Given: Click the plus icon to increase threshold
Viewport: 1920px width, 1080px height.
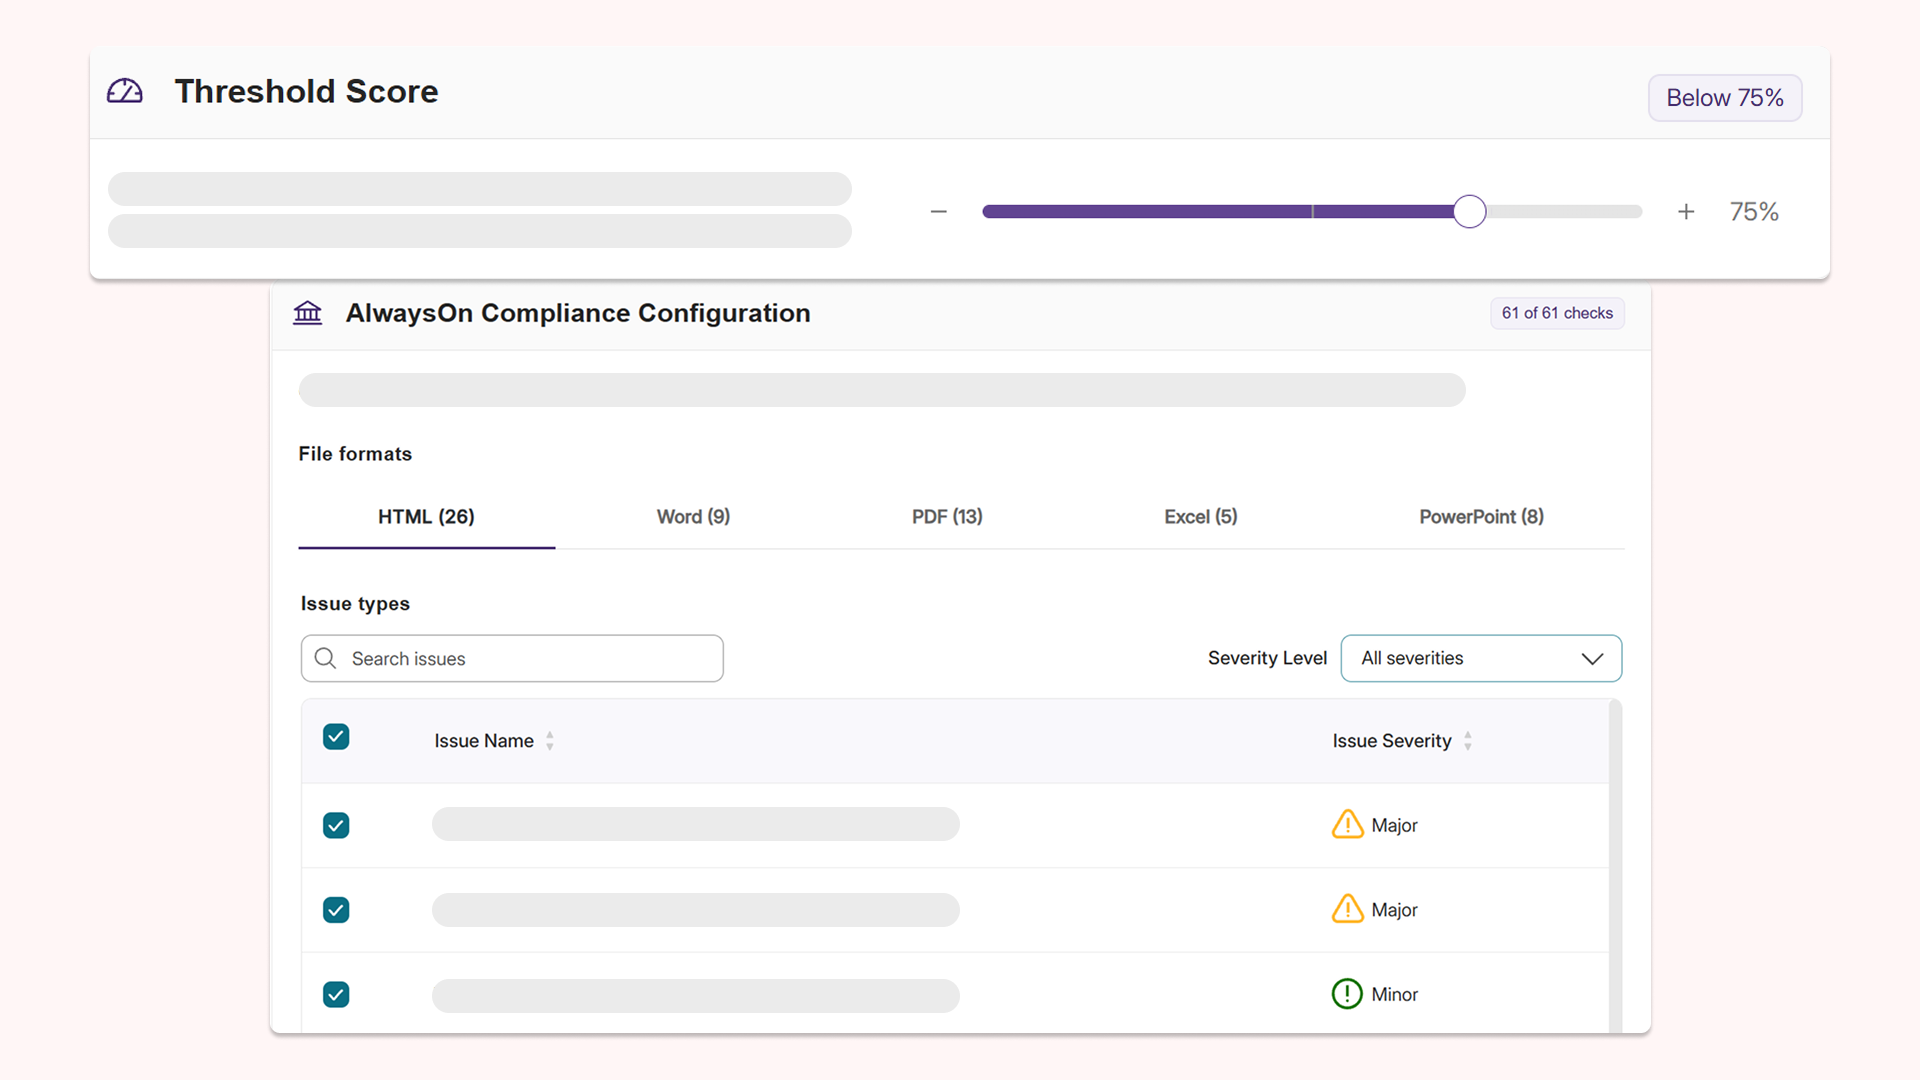Looking at the screenshot, I should pyautogui.click(x=1686, y=211).
